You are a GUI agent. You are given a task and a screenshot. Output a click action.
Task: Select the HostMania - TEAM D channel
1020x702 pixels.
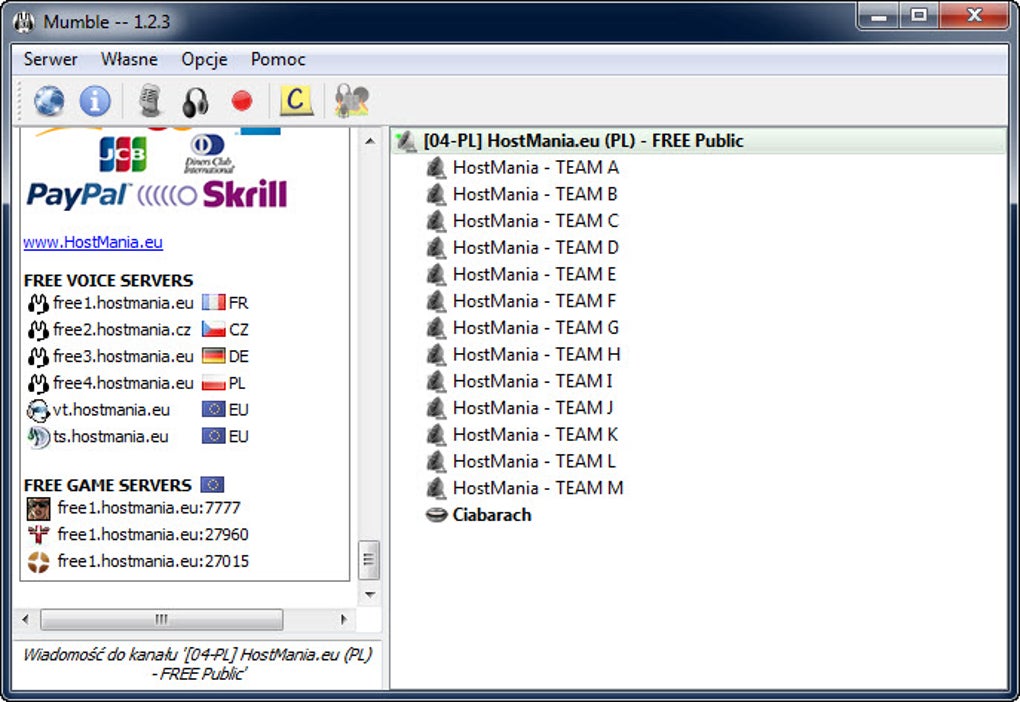535,248
